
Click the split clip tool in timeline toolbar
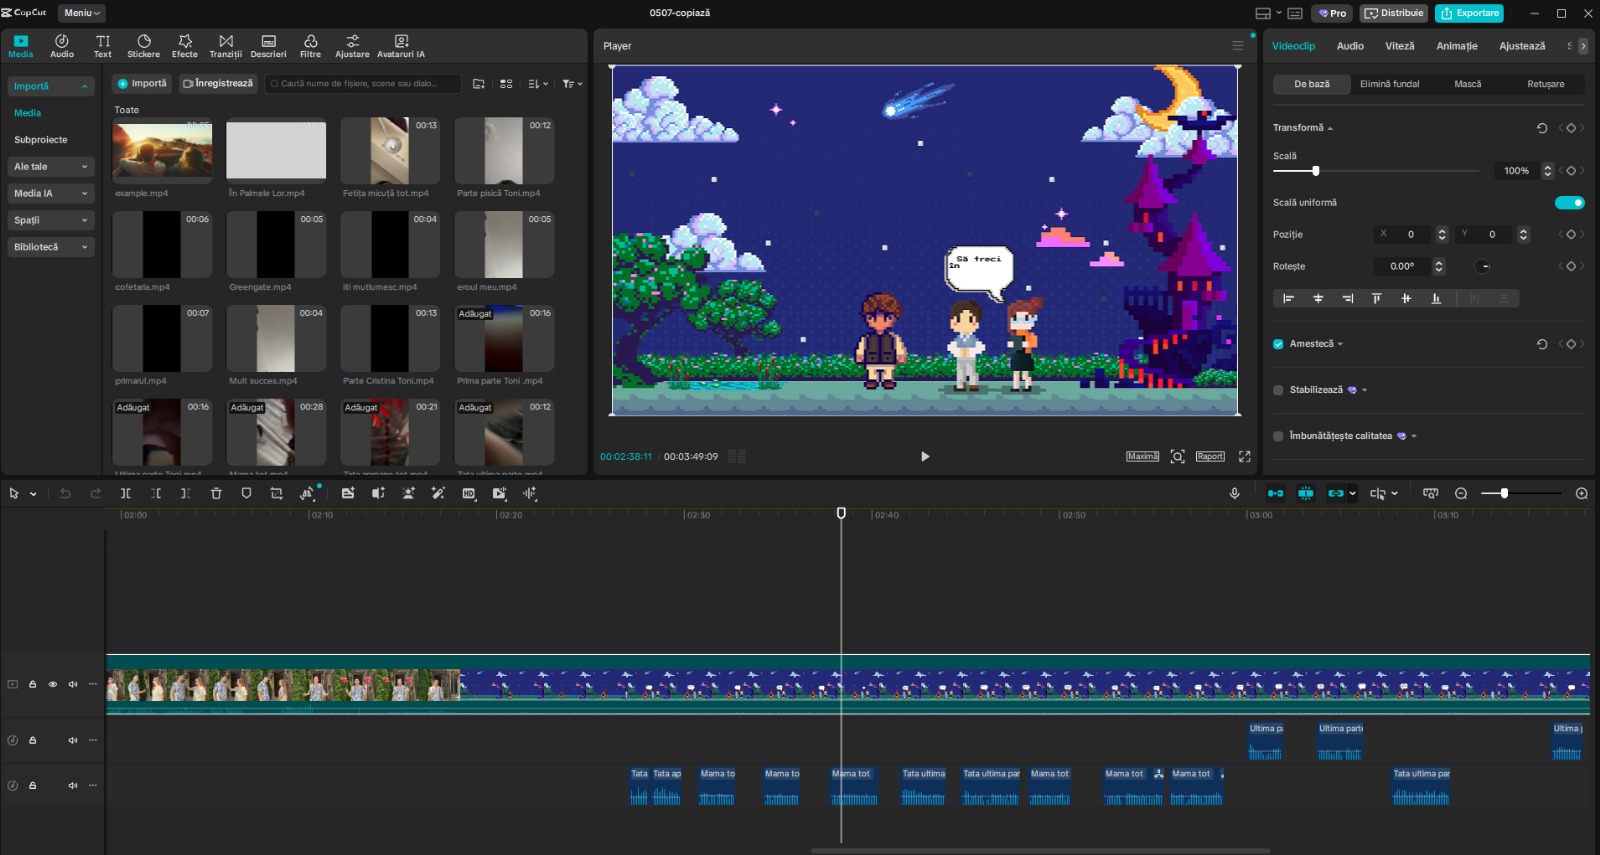[126, 493]
